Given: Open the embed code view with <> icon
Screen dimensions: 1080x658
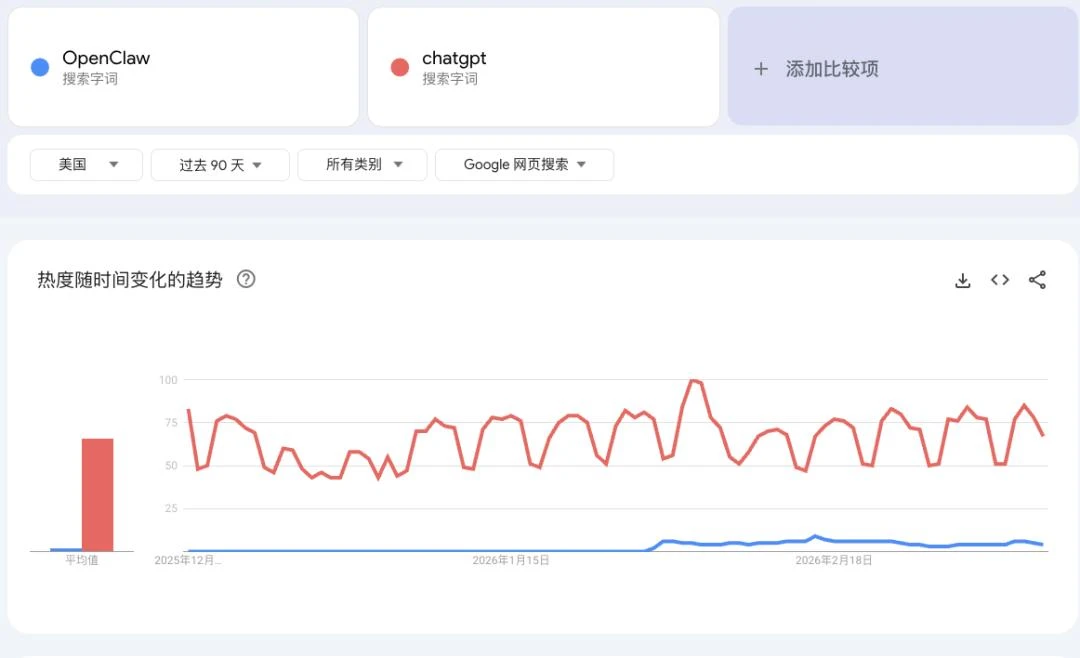Looking at the screenshot, I should [x=999, y=280].
